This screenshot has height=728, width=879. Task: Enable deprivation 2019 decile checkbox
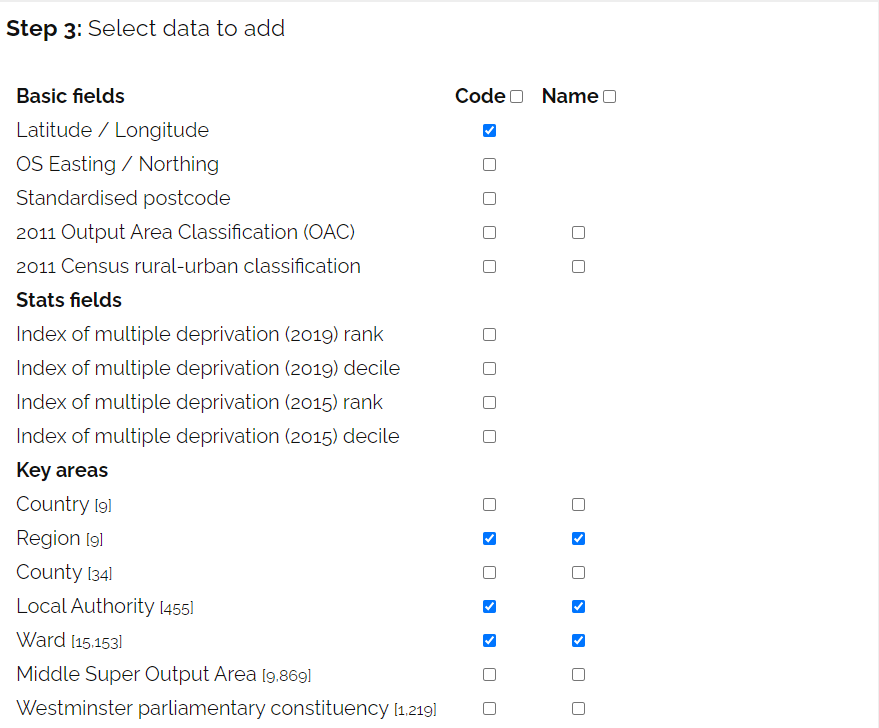pos(489,369)
